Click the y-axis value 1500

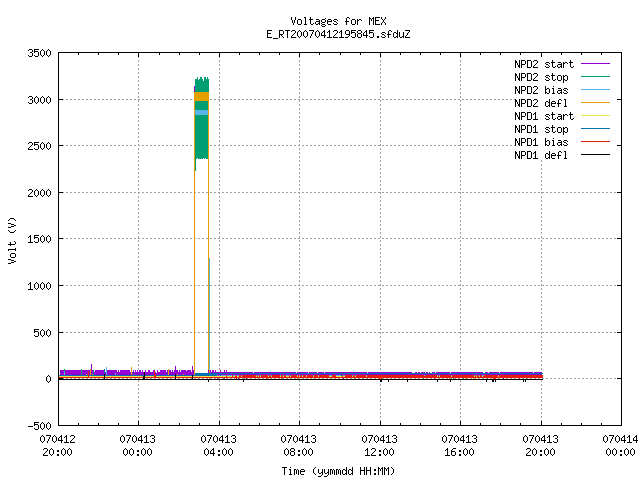tap(40, 239)
